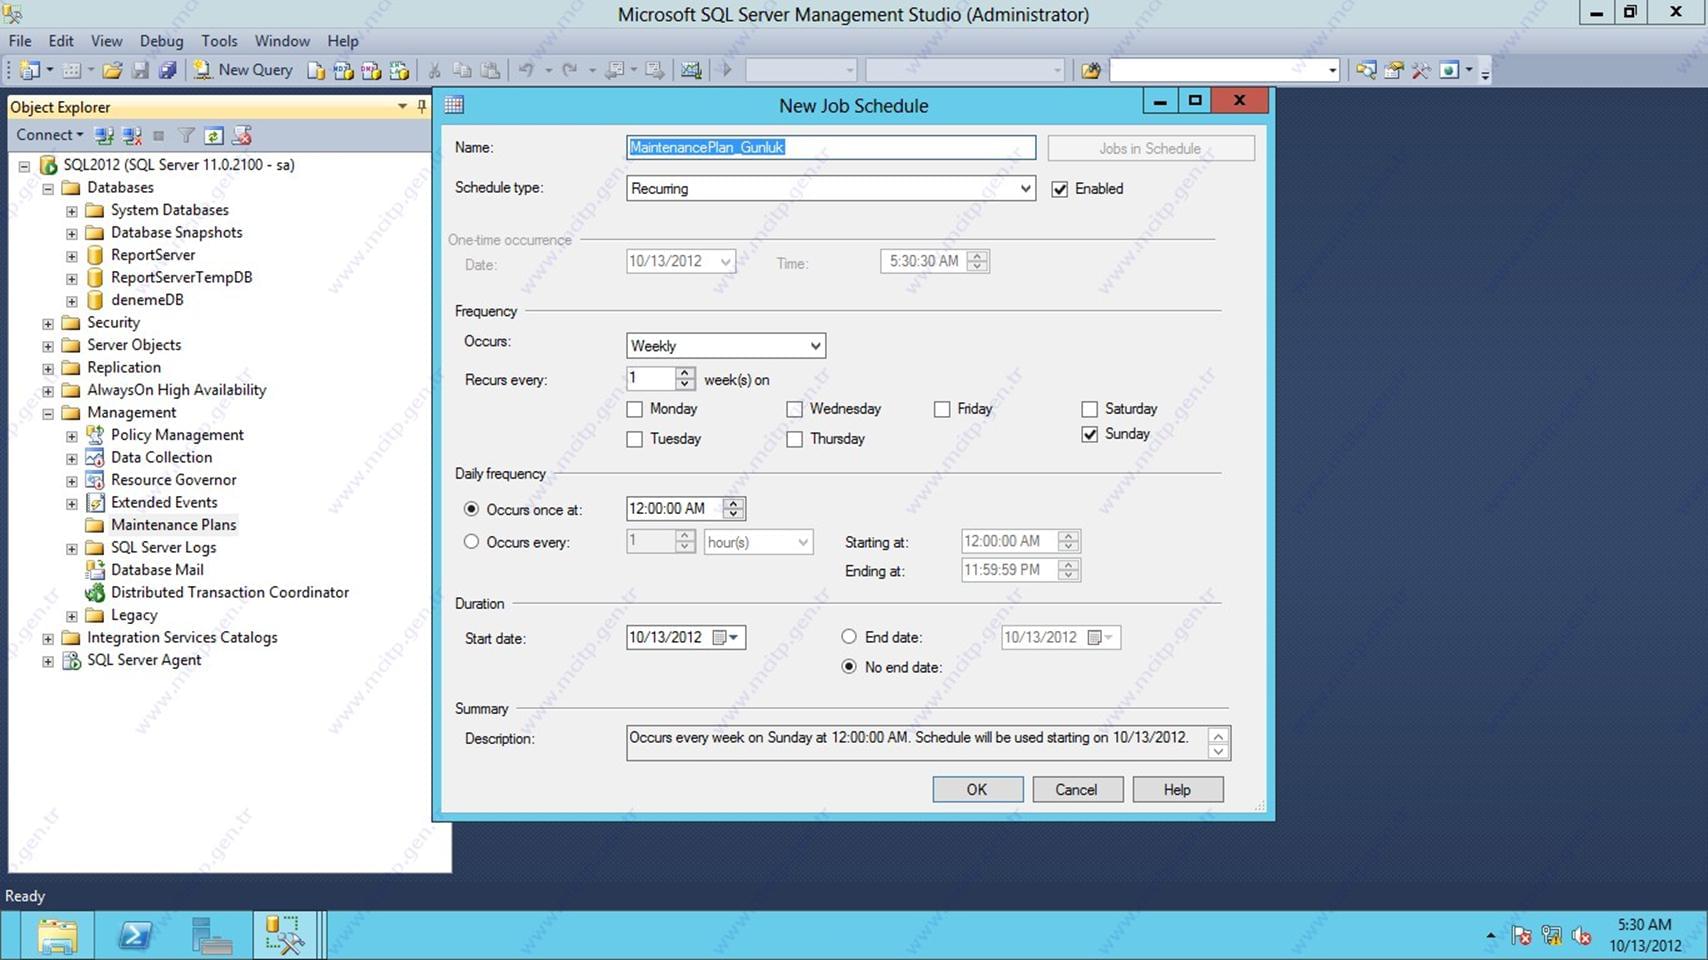Check the Monday checkbox
Screen dimensions: 1708x960
point(634,409)
